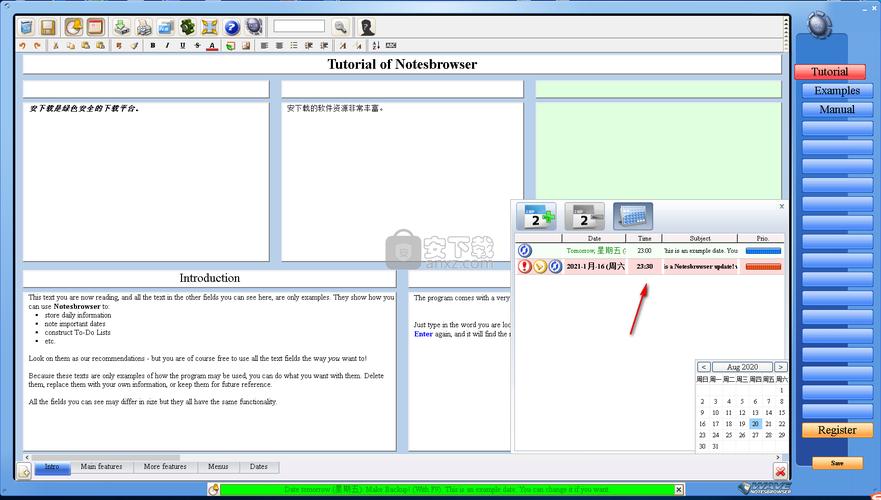Open the Tutorial section
Viewport: 881px width, 500px height.
coord(829,72)
